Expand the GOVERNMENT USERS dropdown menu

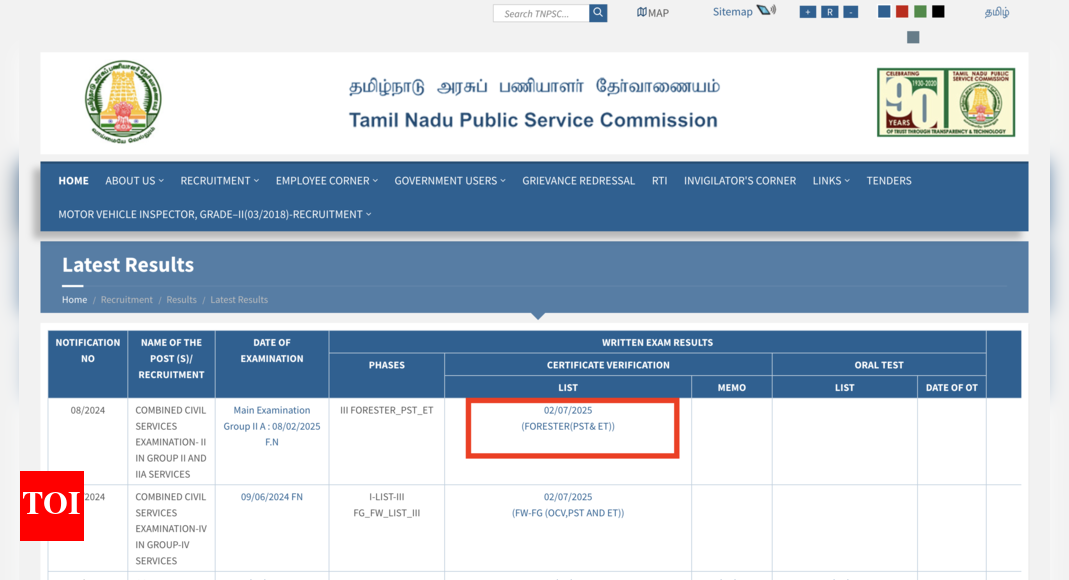(x=450, y=181)
